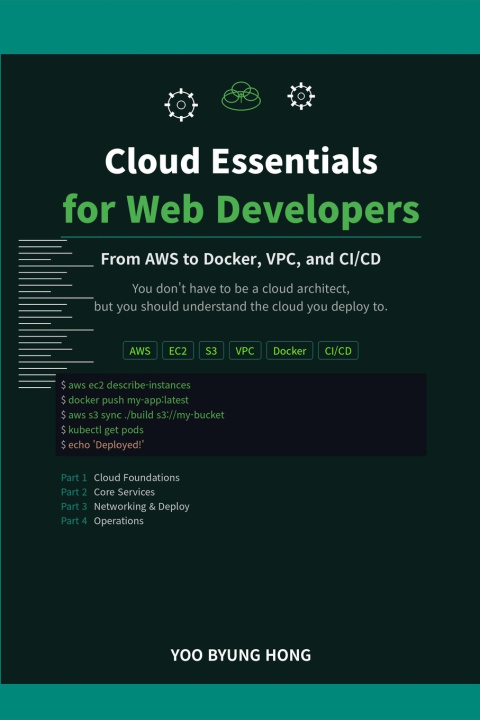Click 'Part 1' label

[x=73, y=478]
